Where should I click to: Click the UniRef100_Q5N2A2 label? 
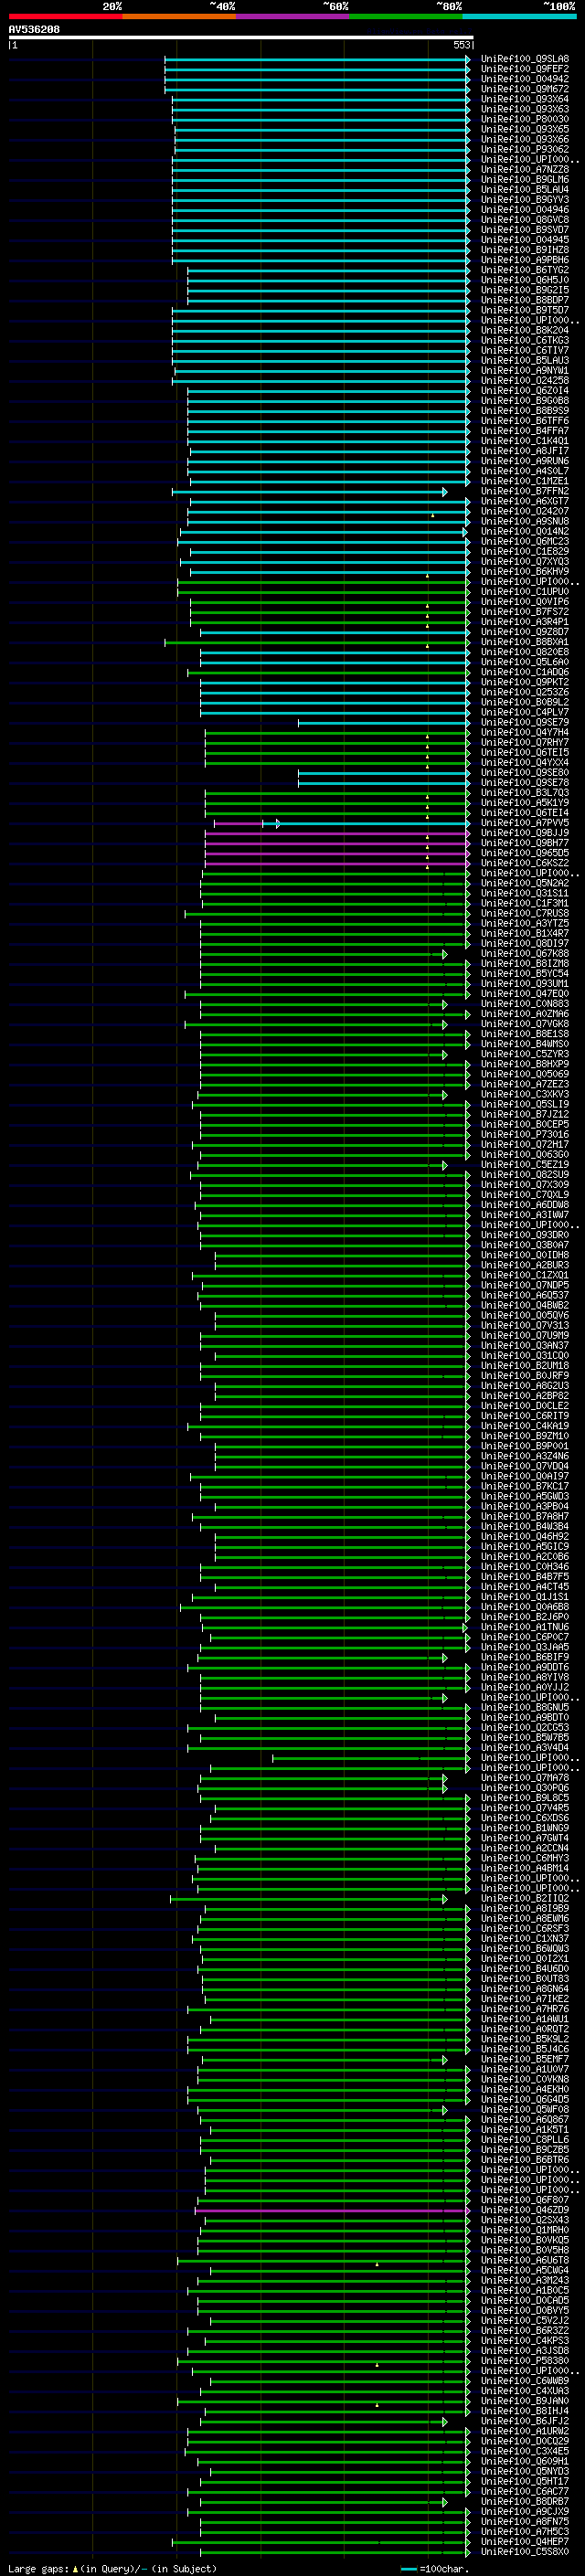point(525,883)
